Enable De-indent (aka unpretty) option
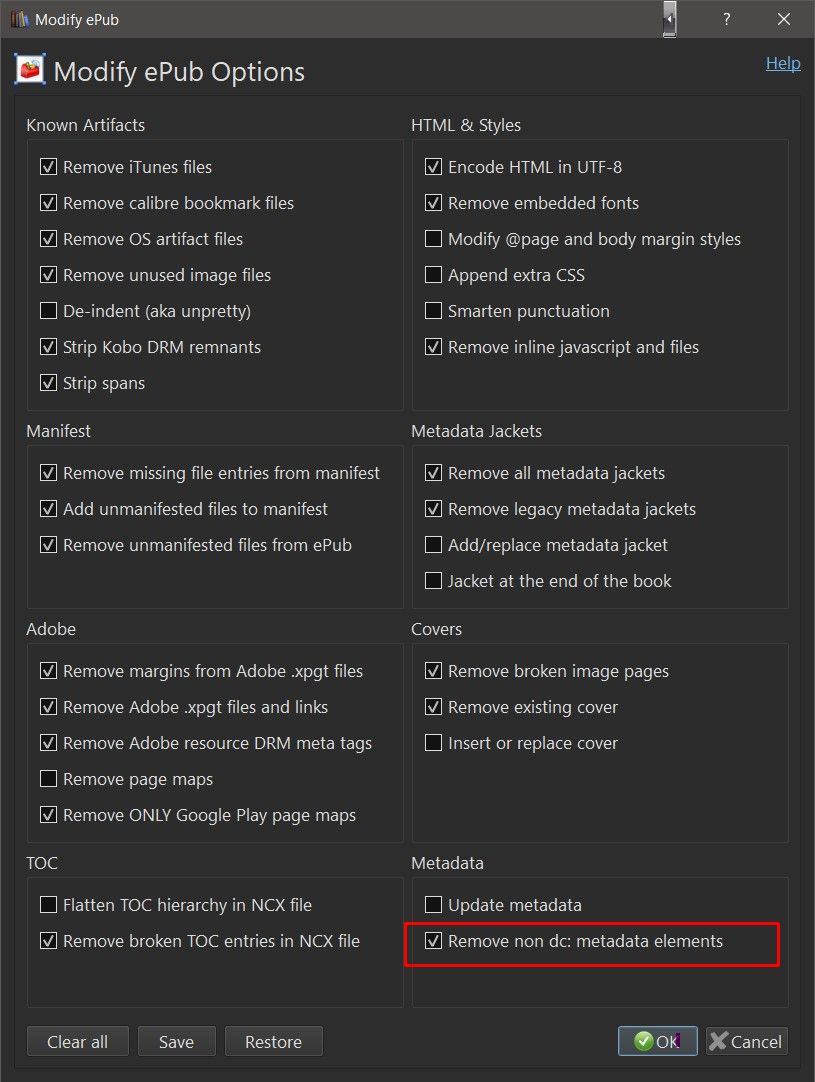The width and height of the screenshot is (815, 1082). [x=48, y=311]
